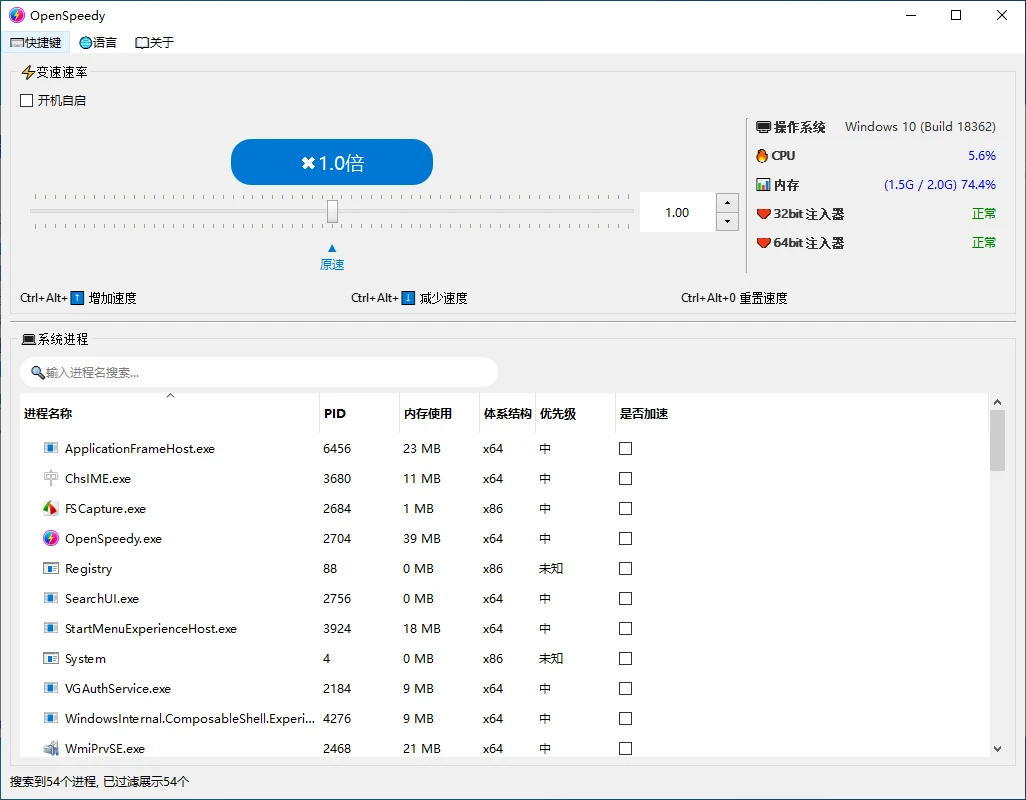Click the 原速 original speed marker
This screenshot has width=1026, height=800.
(332, 264)
